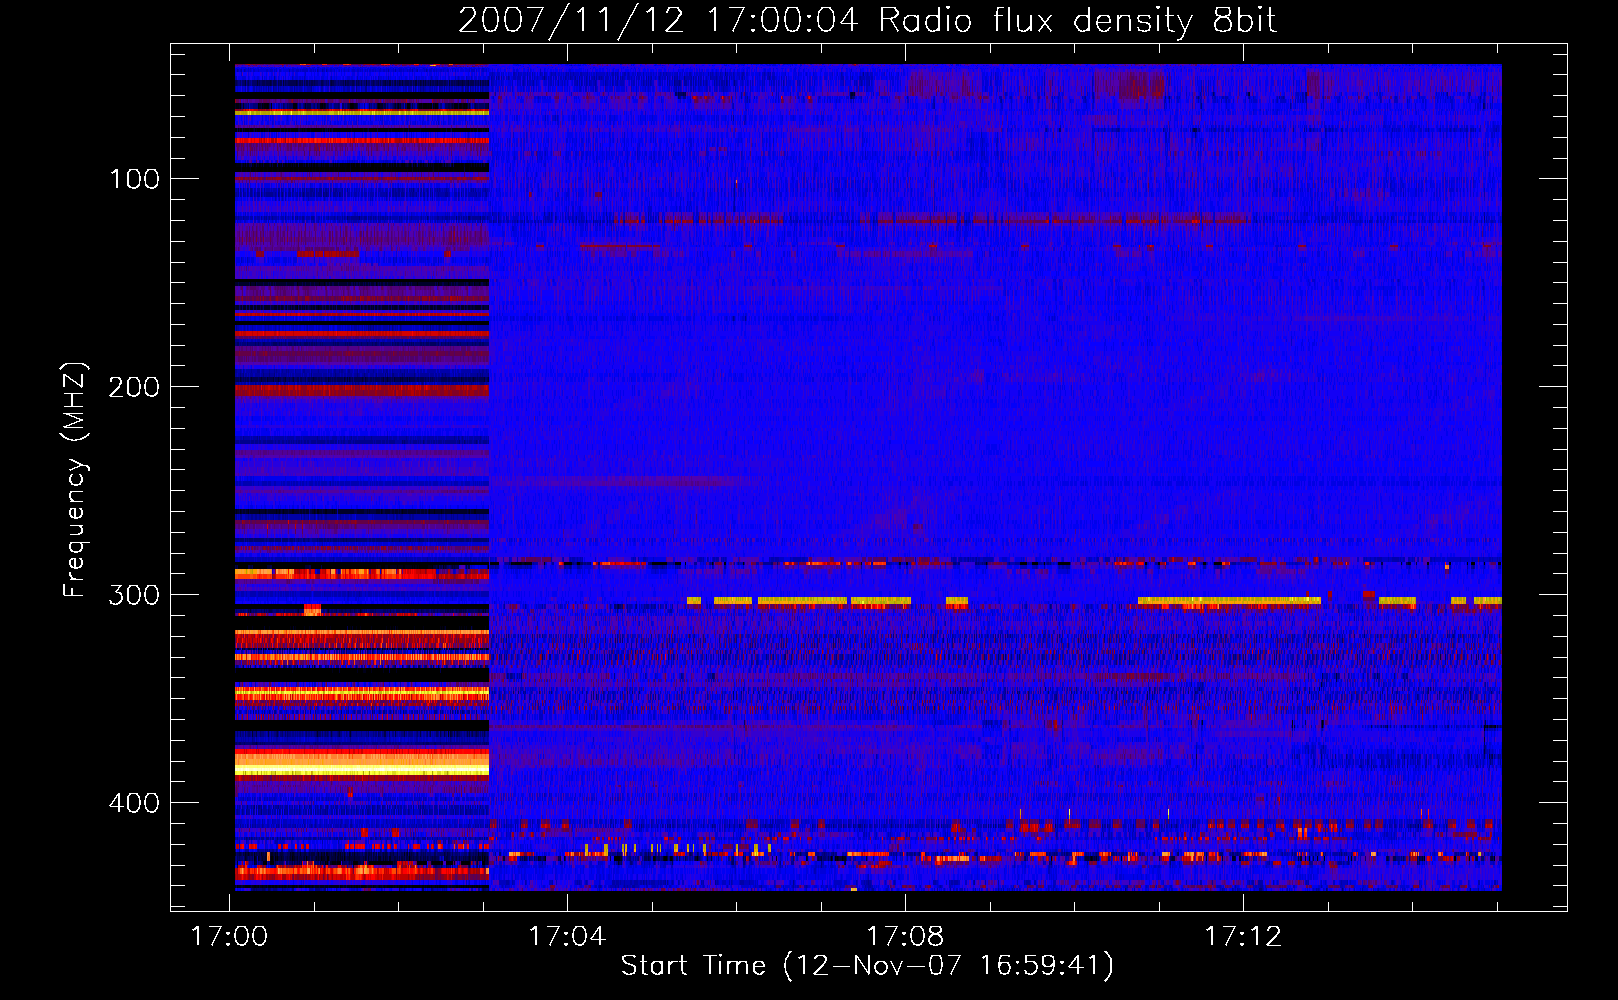Click the 200 frequency tick label
The height and width of the screenshot is (1000, 1618).
(134, 387)
